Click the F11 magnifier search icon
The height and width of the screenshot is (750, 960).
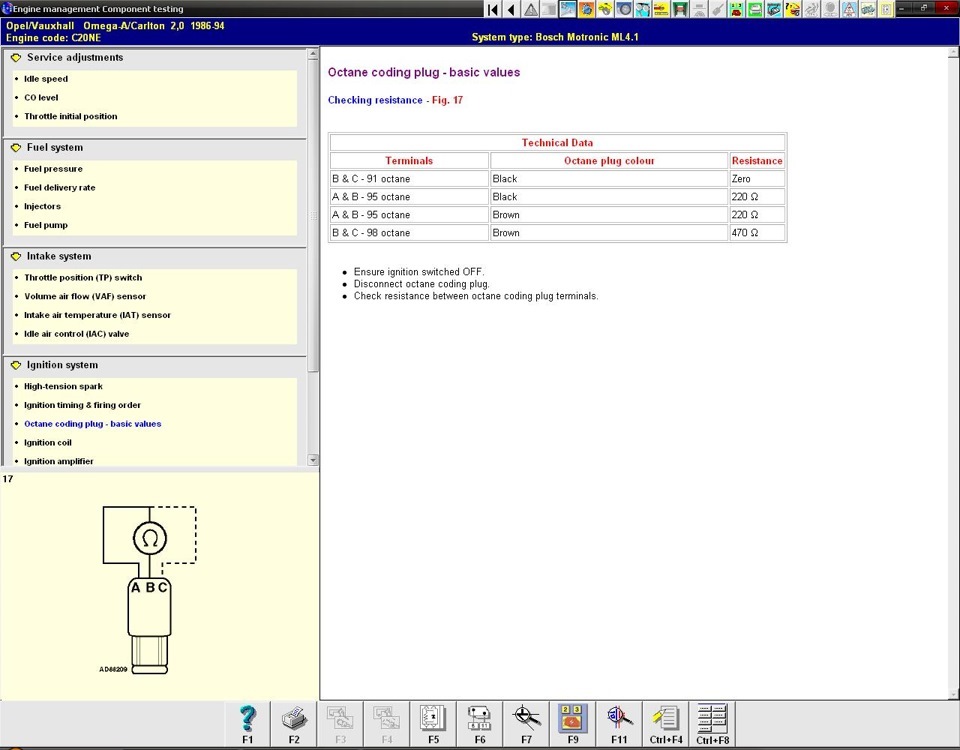(620, 724)
